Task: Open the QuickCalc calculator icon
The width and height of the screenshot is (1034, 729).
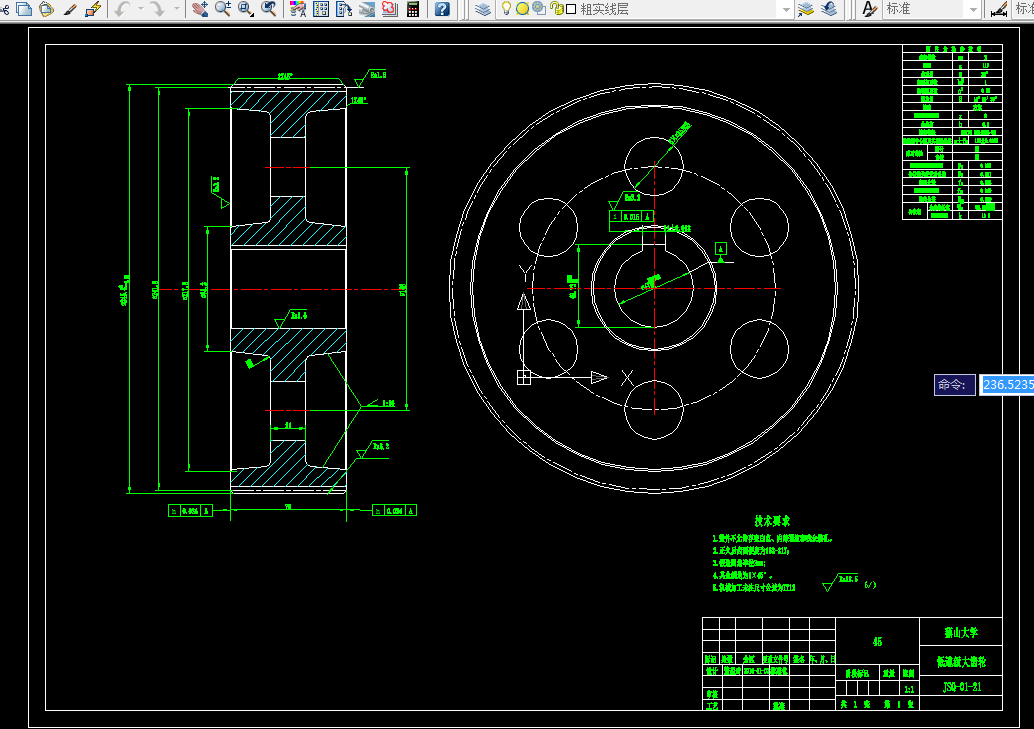Action: tap(413, 9)
